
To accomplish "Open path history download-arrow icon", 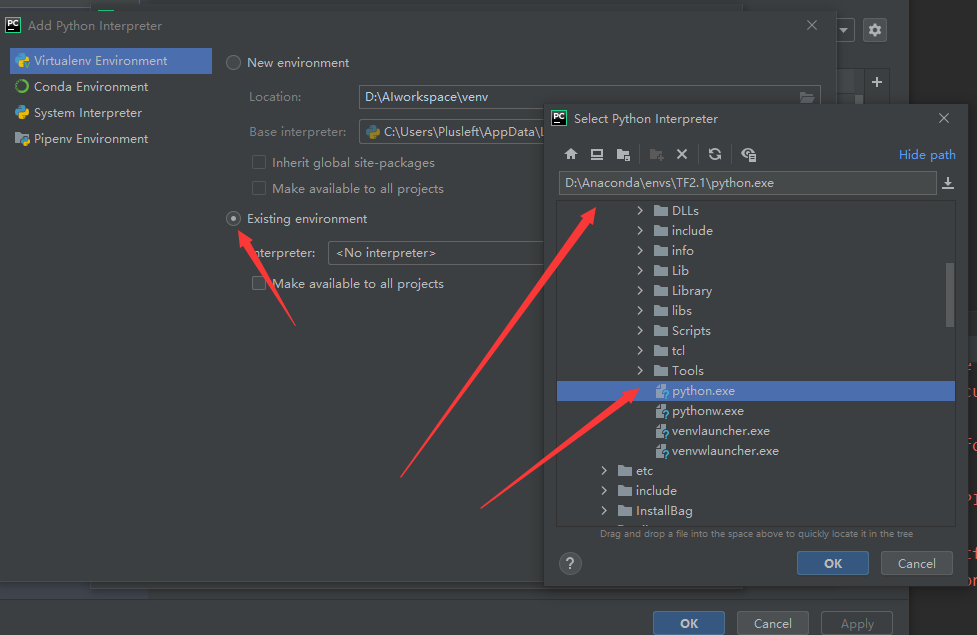I will tap(948, 183).
